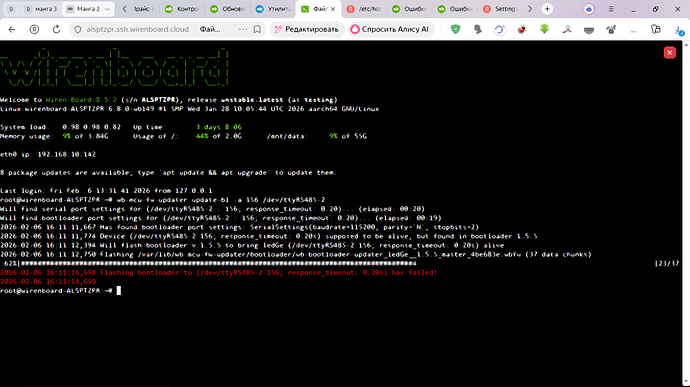Viewport: 690px width, 387px height.
Task: Switch to the Iрайс tab
Action: (x=144, y=9)
